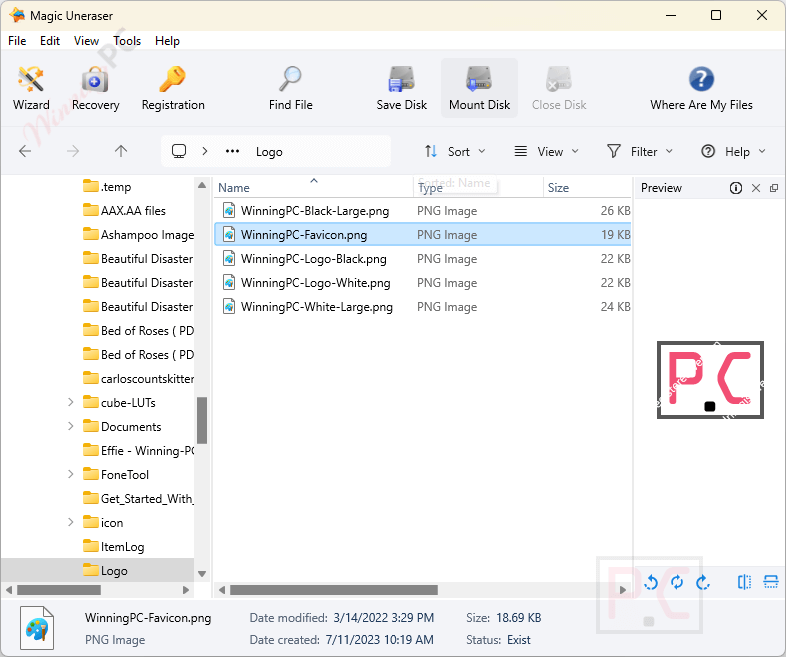Viewport: 786px width, 657px height.
Task: Pop out the Preview pane
Action: point(774,188)
